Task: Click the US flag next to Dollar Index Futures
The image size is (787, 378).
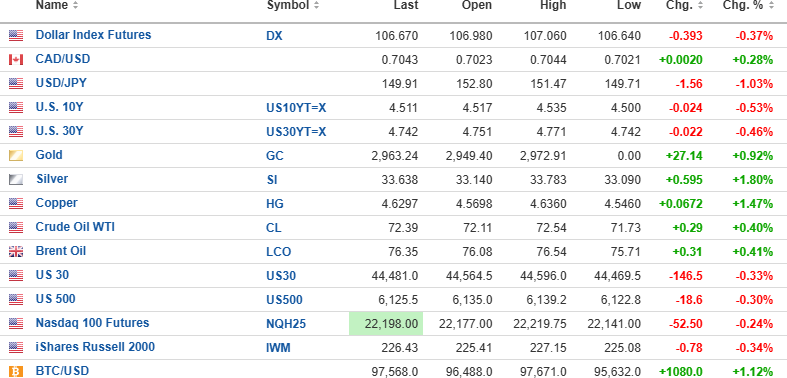Action: (16, 36)
